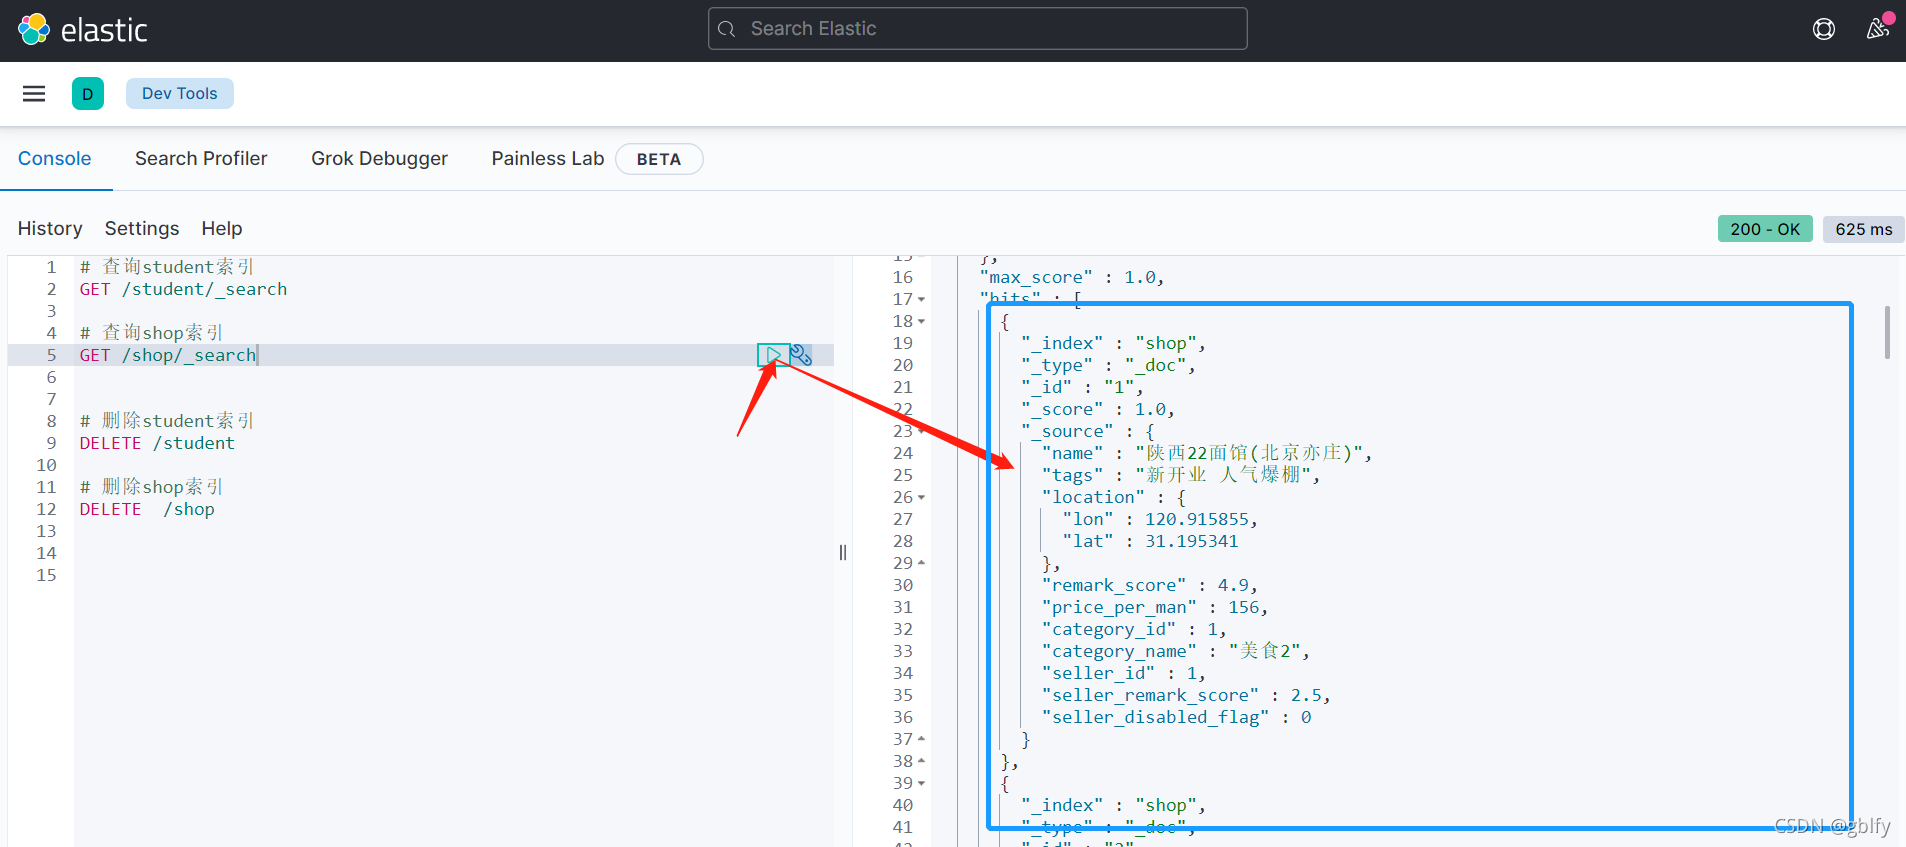Collapse the fold arrow at output line 17

(x=922, y=299)
